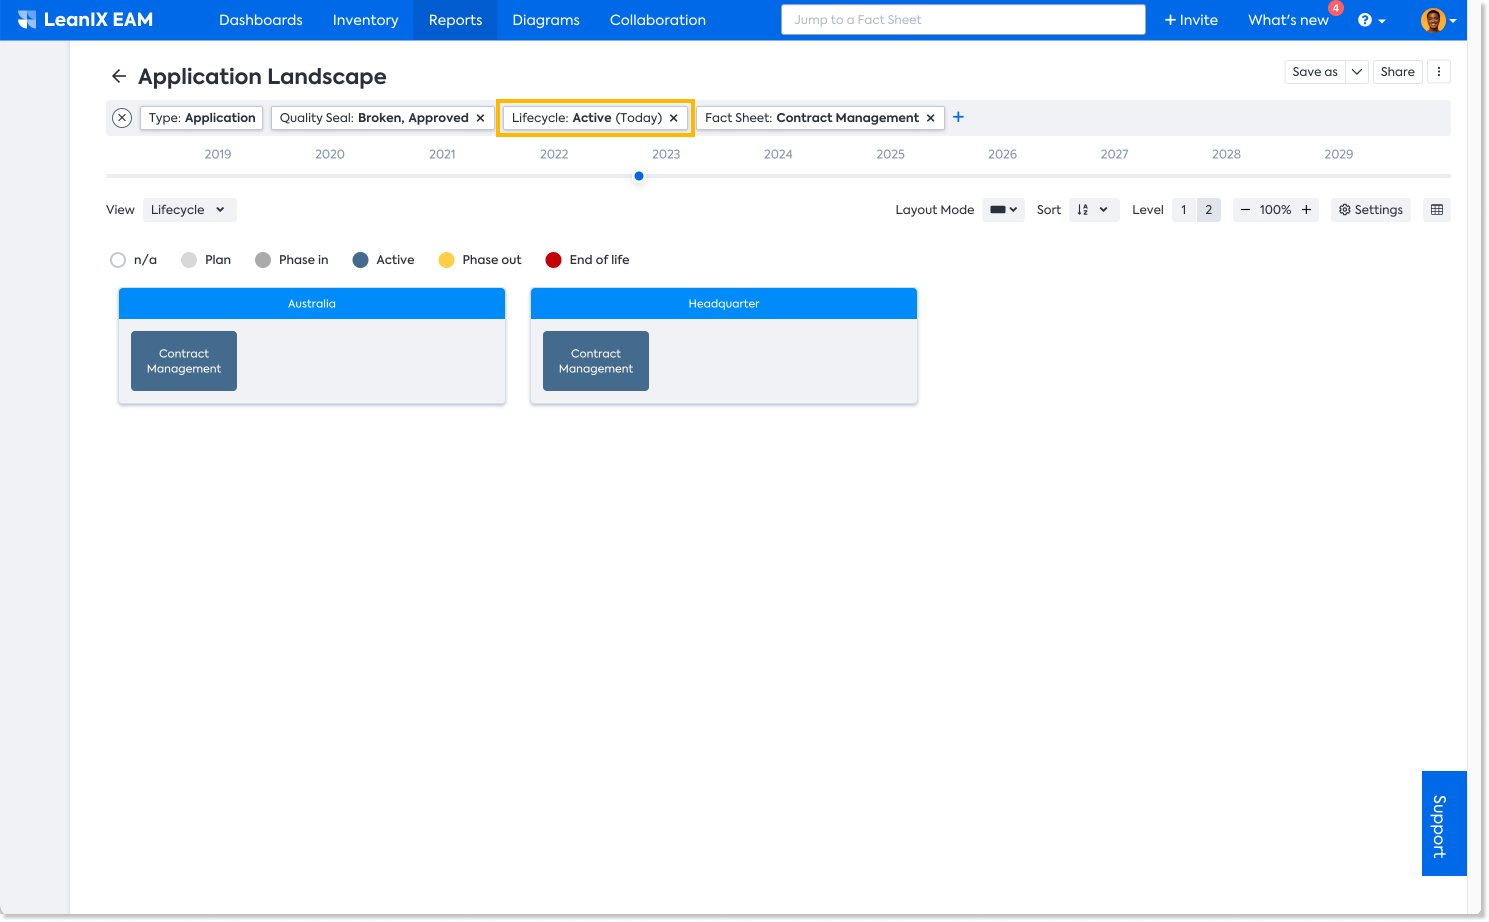Toggle the n/a legend item
1489x922 pixels.
(134, 260)
